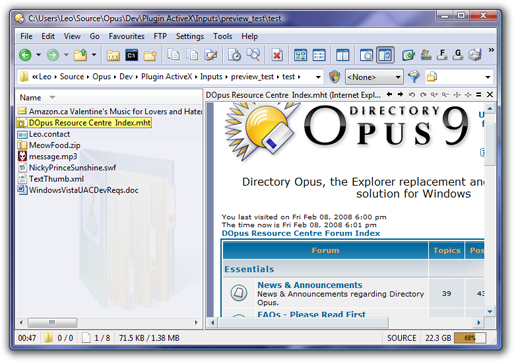The image size is (514, 362).
Task: Open the viewer pane menu icon
Action: pyautogui.click(x=479, y=95)
